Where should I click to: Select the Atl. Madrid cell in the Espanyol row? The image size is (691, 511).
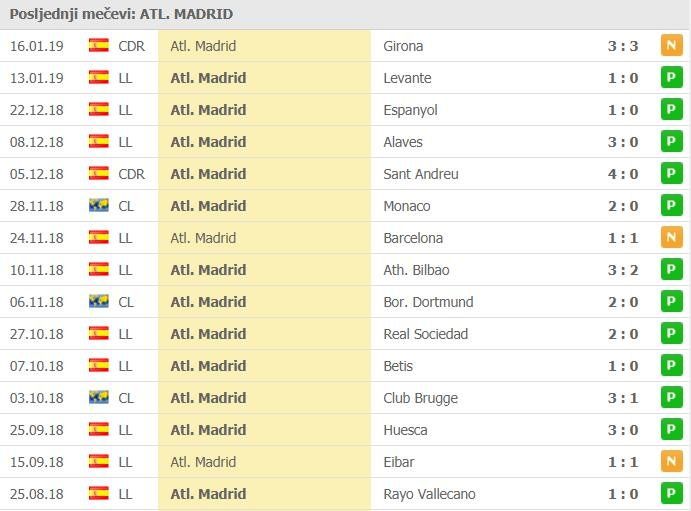pyautogui.click(x=208, y=110)
